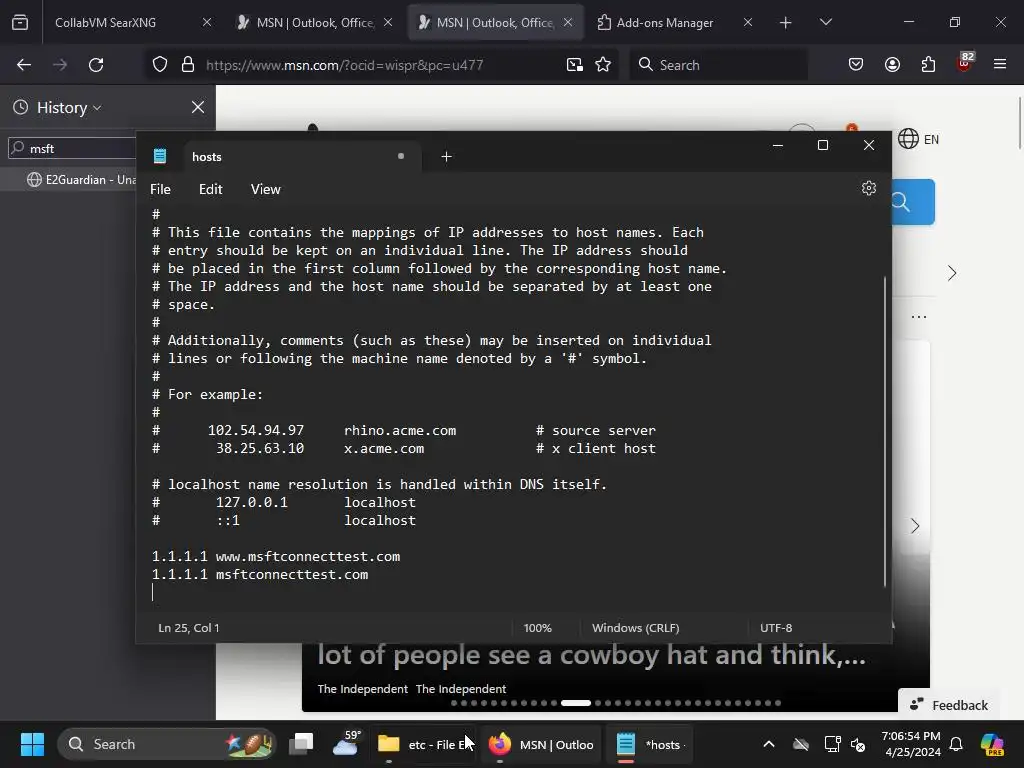Open Firefox extensions puzzle icon
Viewport: 1024px width, 768px height.
tap(928, 65)
